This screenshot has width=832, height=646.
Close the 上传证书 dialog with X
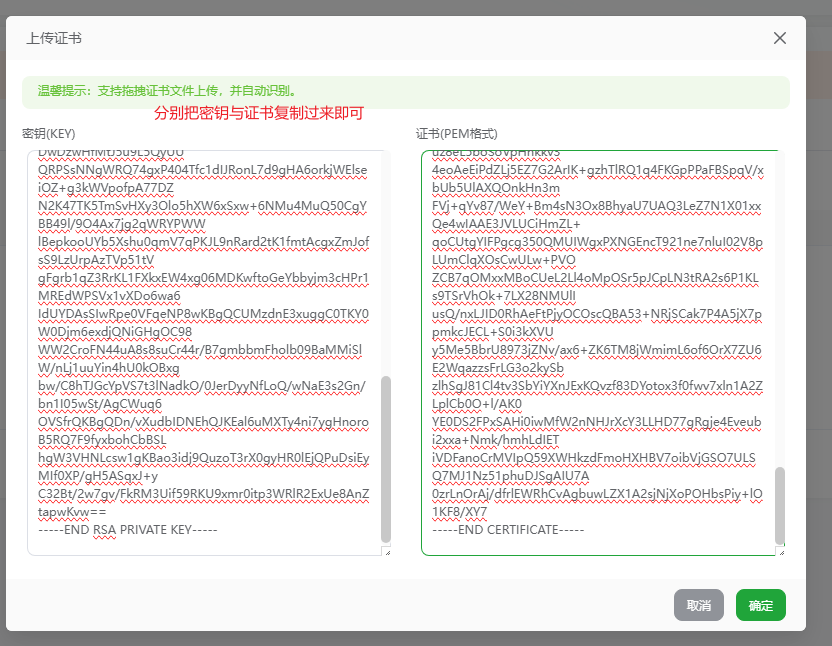tap(780, 38)
